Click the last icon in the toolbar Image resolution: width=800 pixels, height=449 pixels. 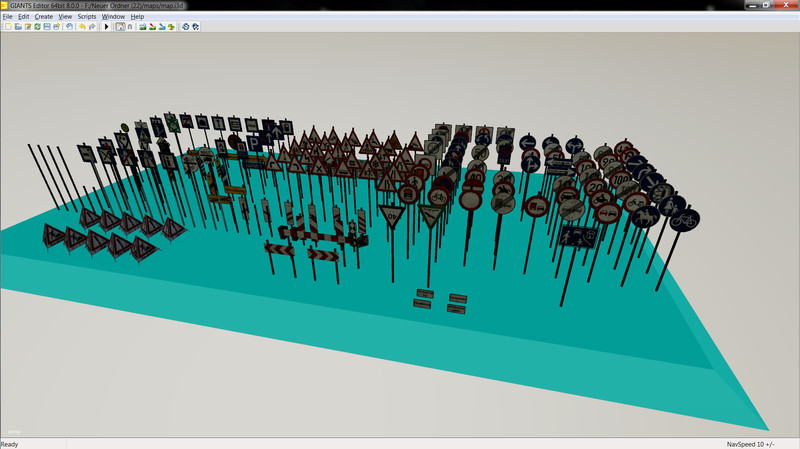[194, 27]
